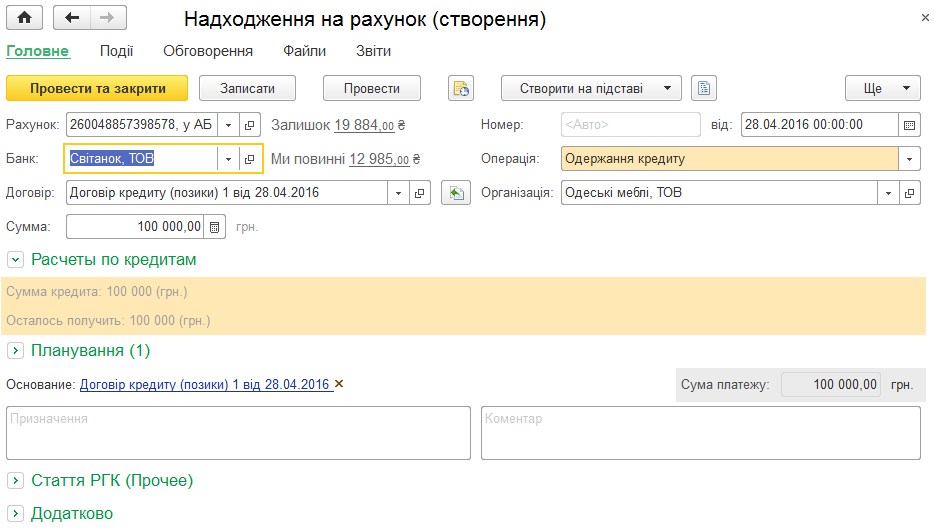Click the green fill-from-contract icon
The image size is (934, 531).
(456, 192)
